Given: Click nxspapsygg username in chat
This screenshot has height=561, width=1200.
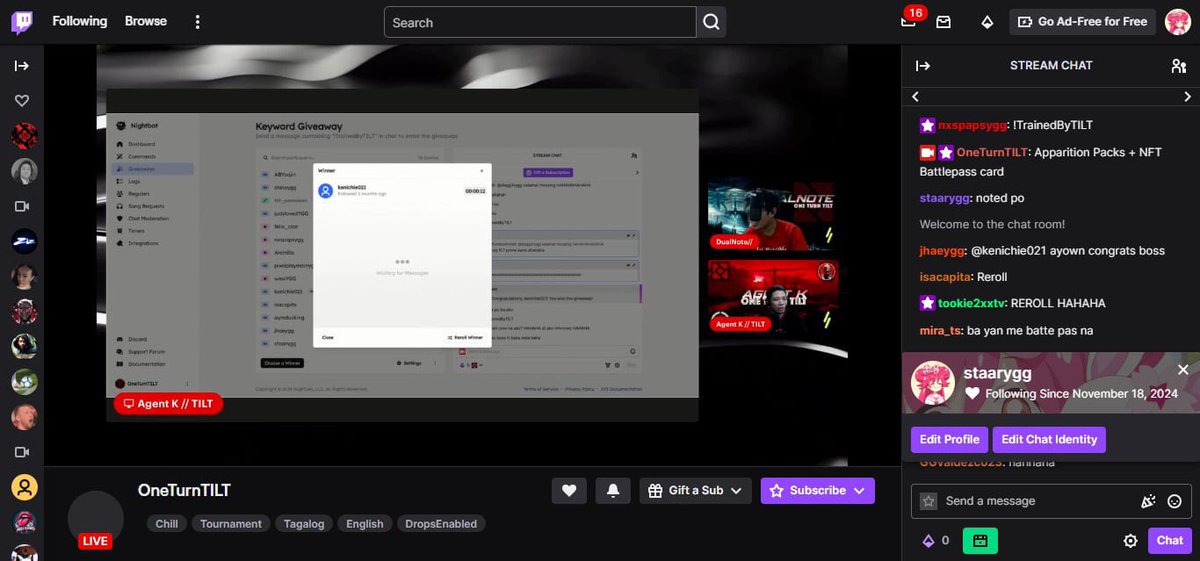Looking at the screenshot, I should pyautogui.click(x=972, y=126).
